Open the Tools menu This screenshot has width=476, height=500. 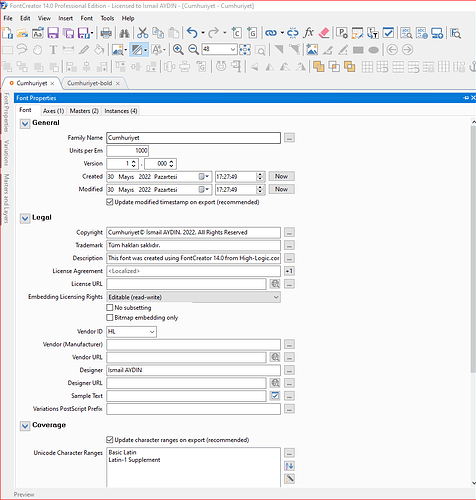coord(107,18)
